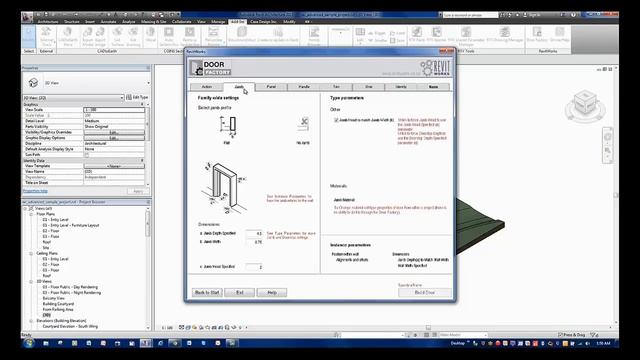Open the 3D View type dropdown
The image size is (640, 360).
pos(148,83)
